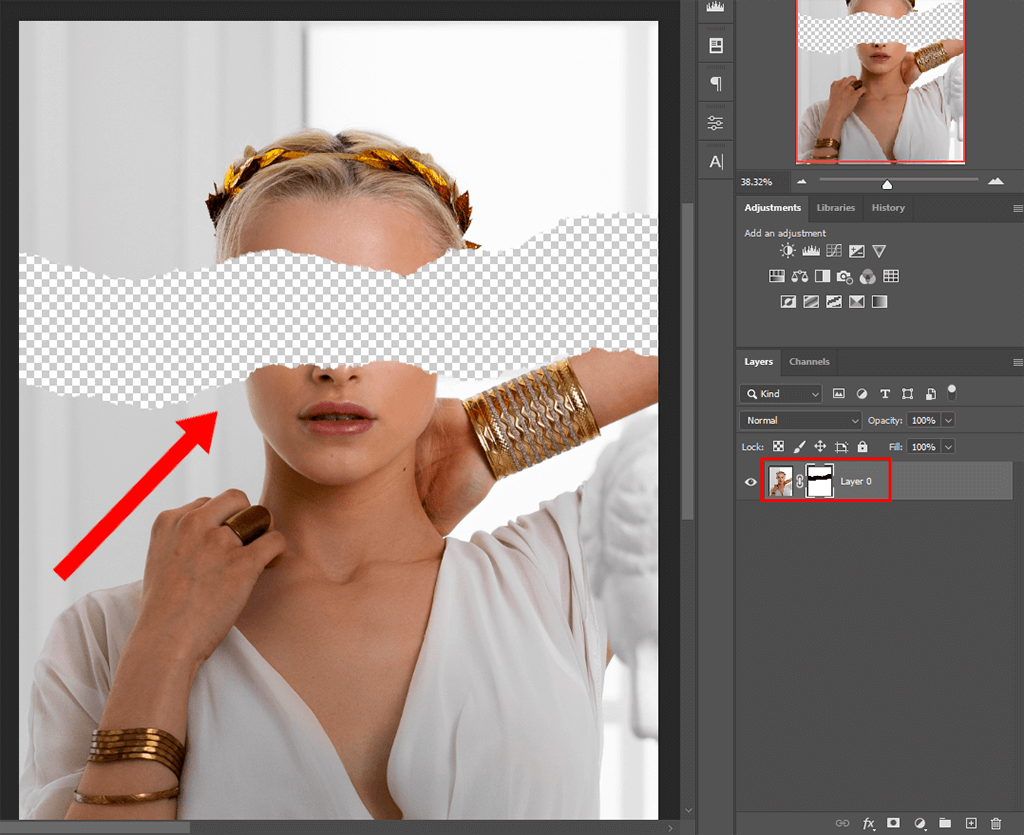Switch to the History tab

click(x=888, y=208)
